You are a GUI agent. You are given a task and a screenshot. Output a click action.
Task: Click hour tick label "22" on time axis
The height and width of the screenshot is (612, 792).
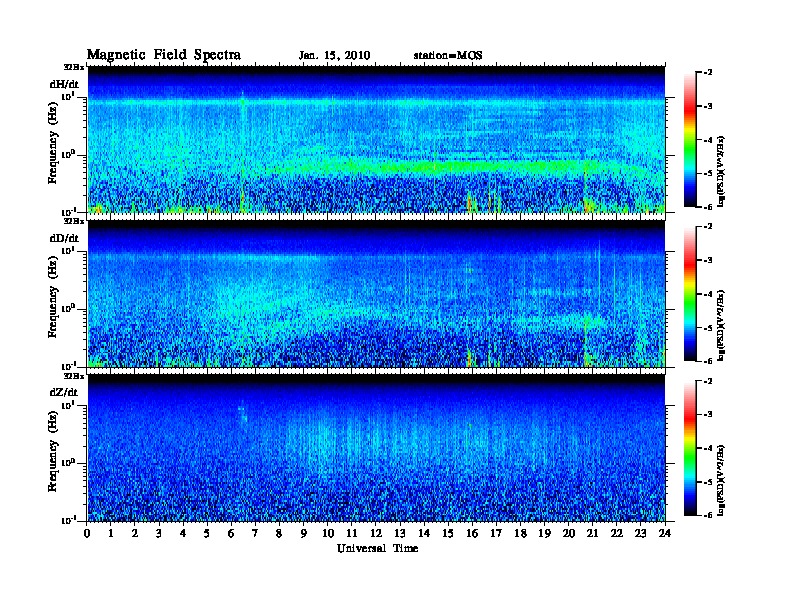click(616, 533)
